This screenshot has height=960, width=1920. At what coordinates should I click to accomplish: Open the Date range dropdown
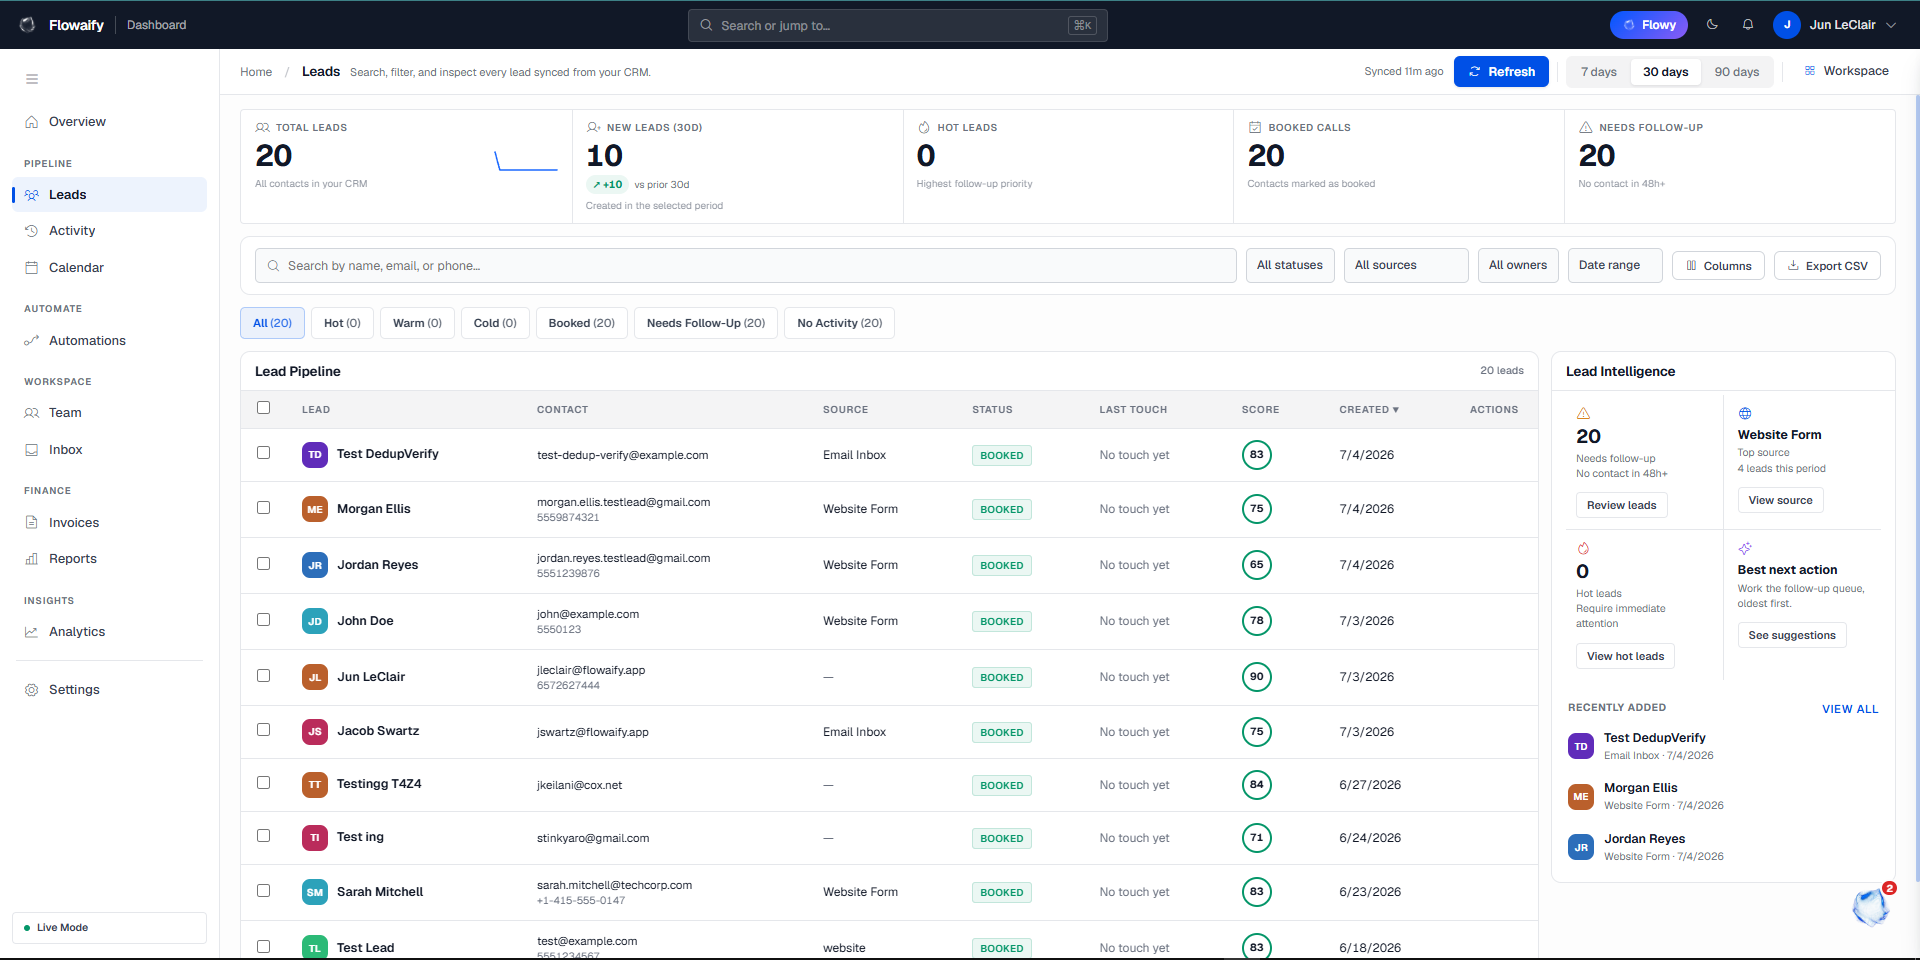click(x=1615, y=266)
